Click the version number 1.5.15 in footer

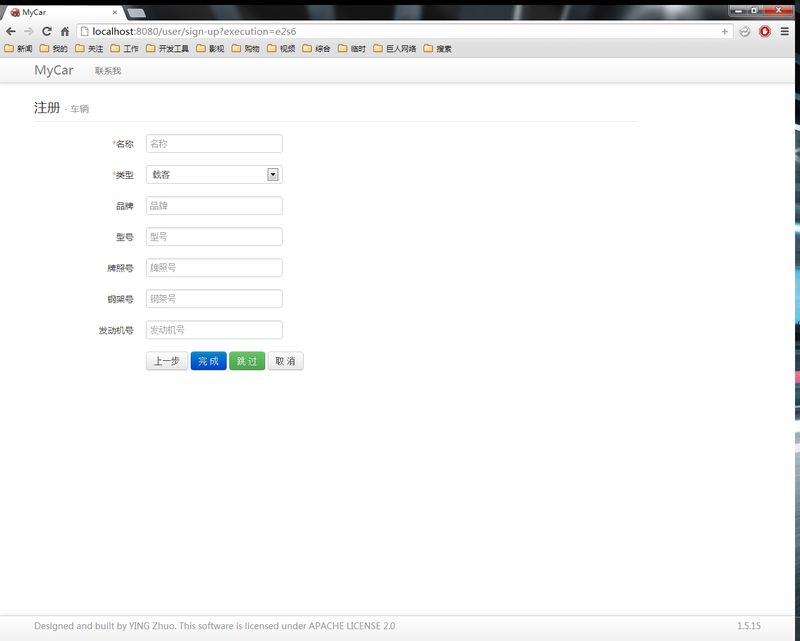coord(749,626)
